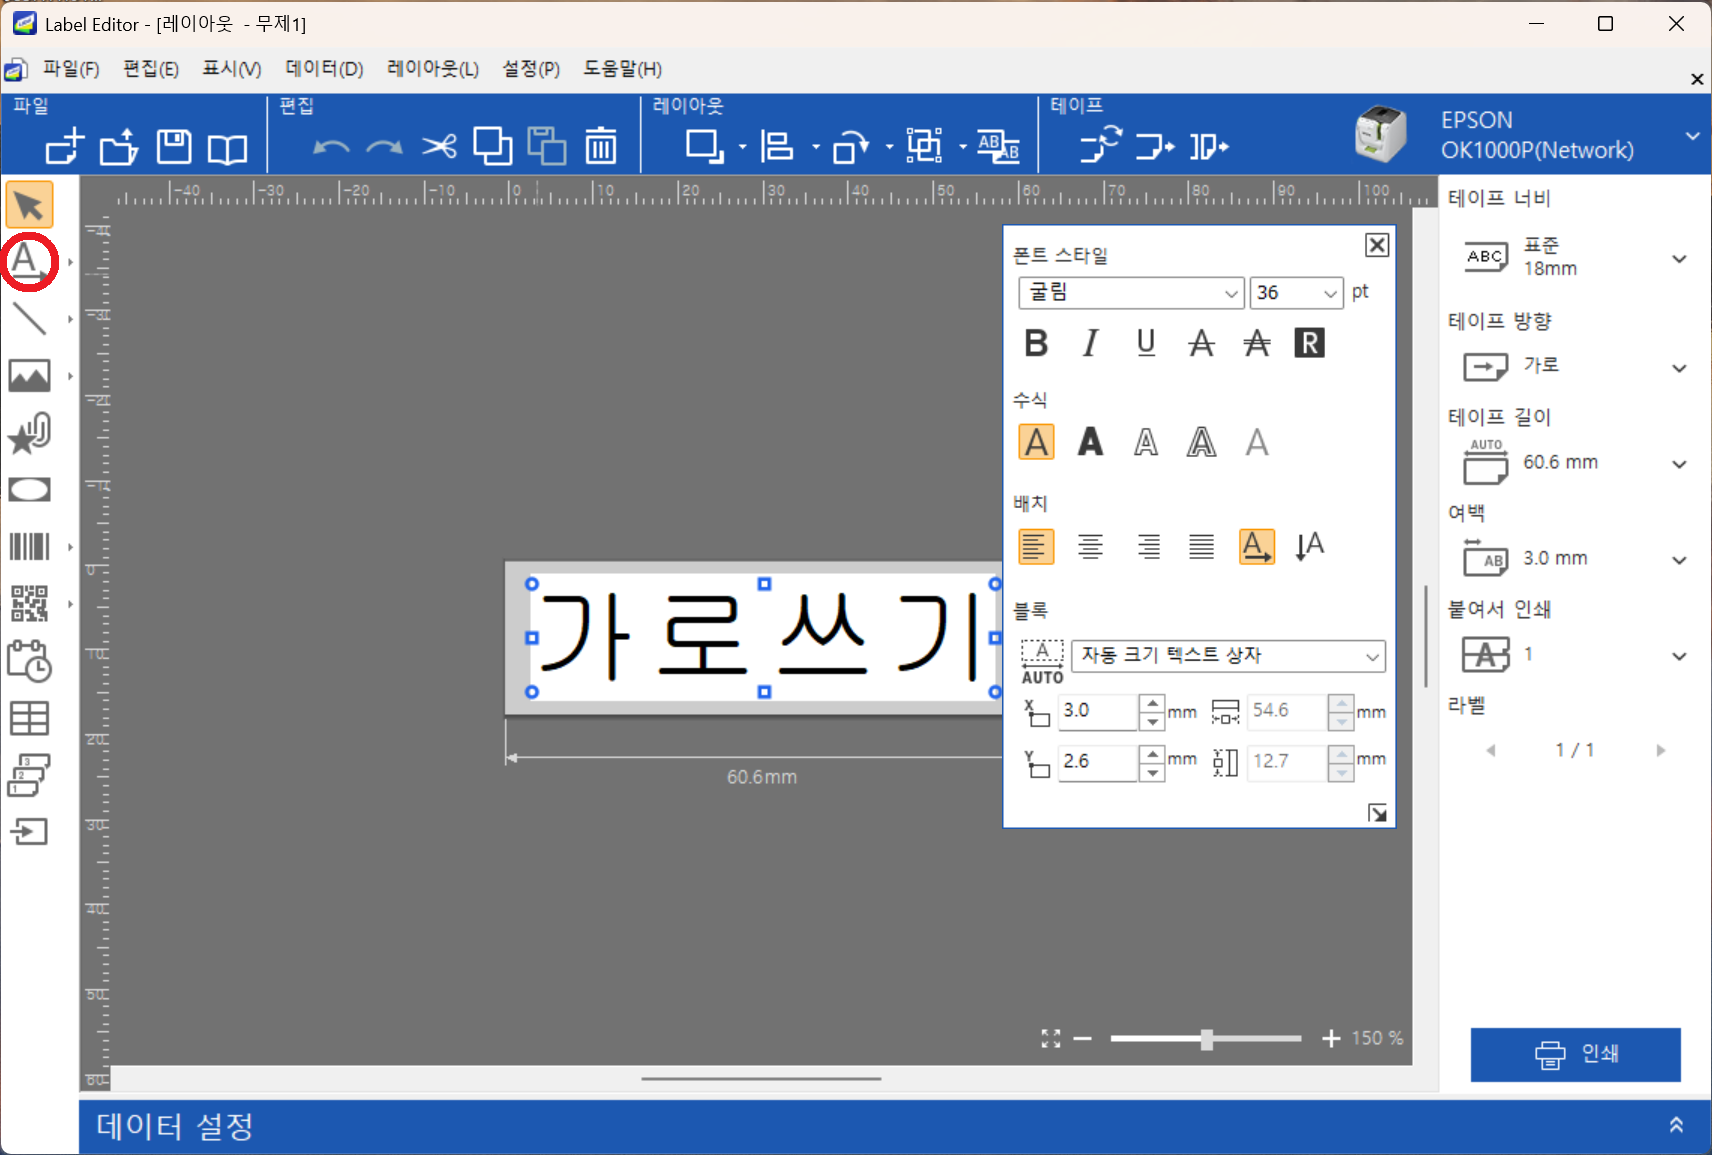
Task: Click the zoom out minus button
Action: pos(1082,1039)
